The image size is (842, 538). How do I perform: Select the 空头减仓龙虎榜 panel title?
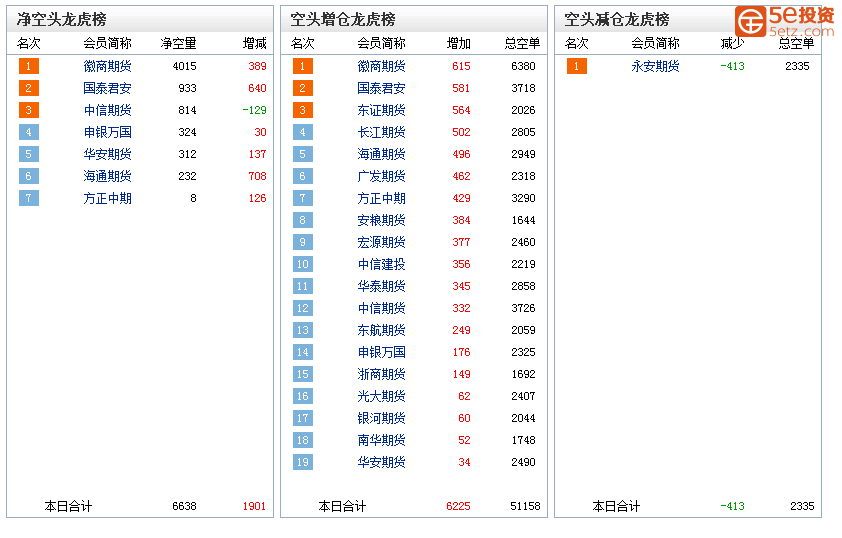click(x=616, y=20)
